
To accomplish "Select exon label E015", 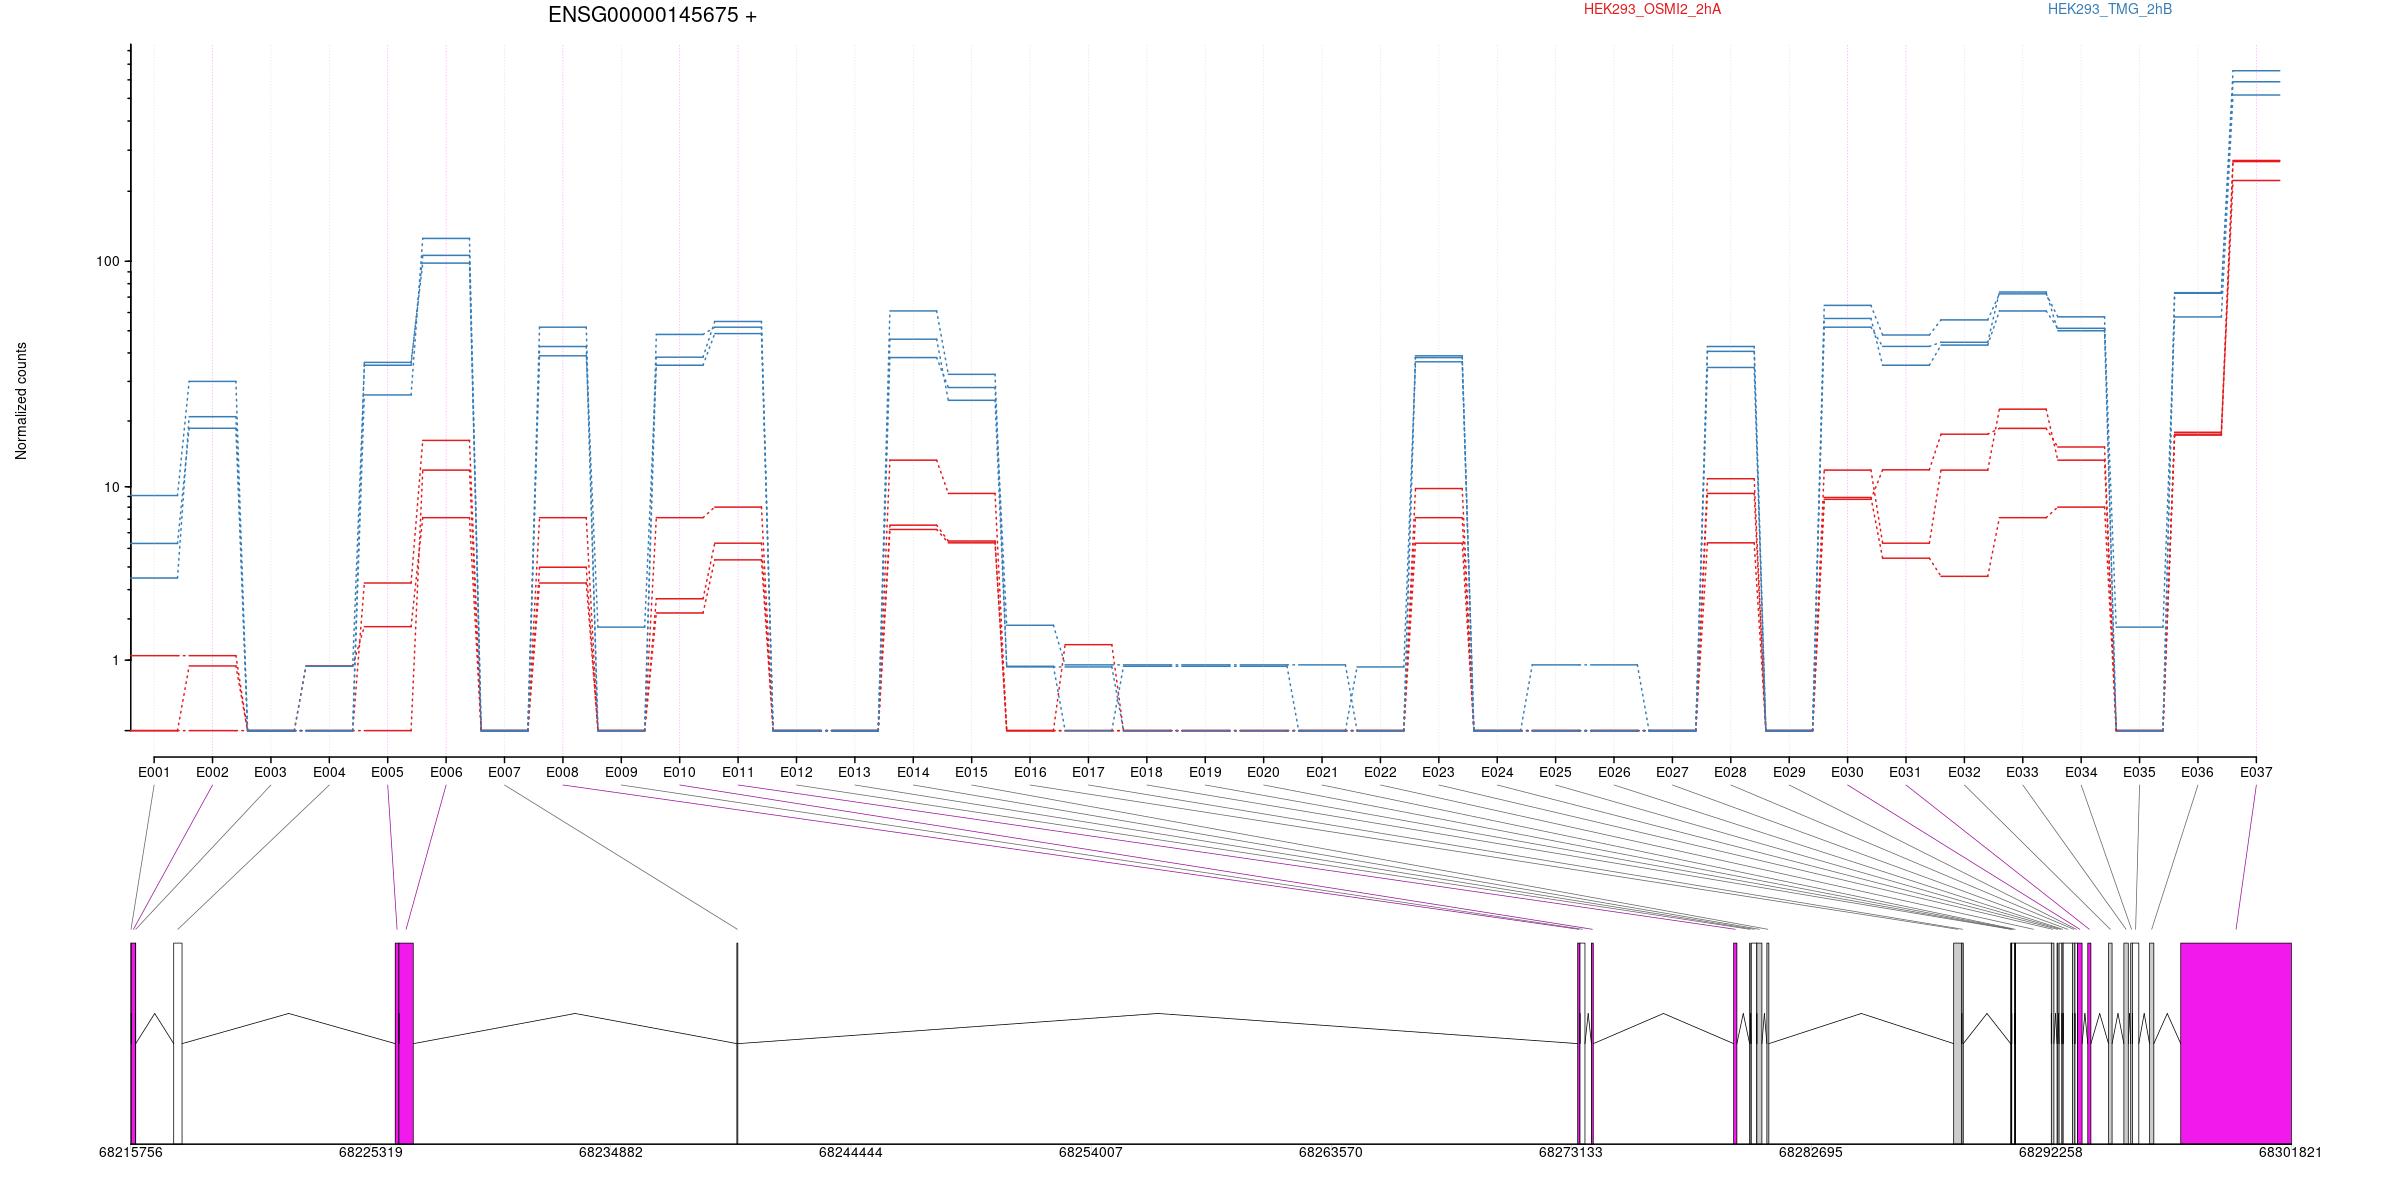I will pyautogui.click(x=971, y=772).
